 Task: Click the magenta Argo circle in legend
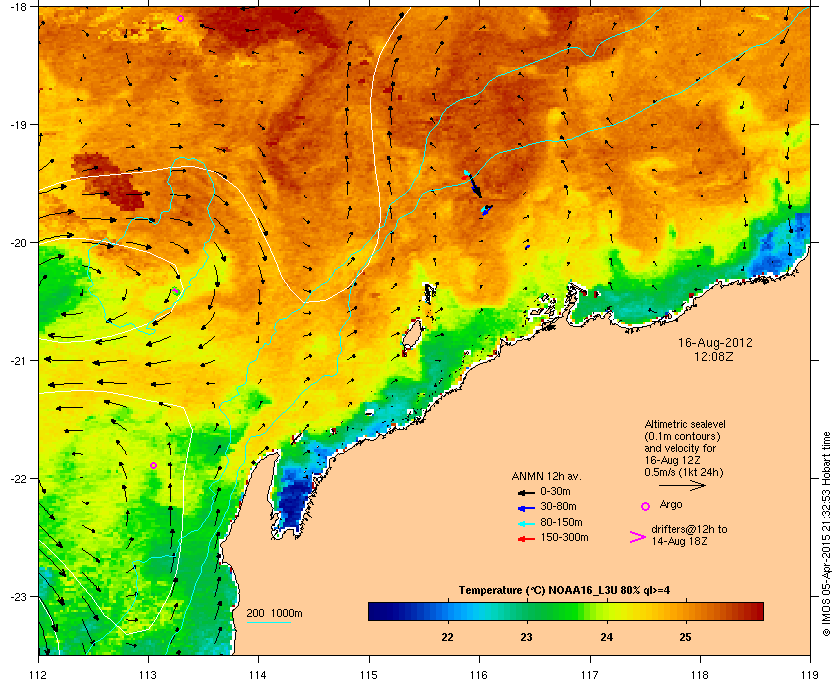coord(646,506)
